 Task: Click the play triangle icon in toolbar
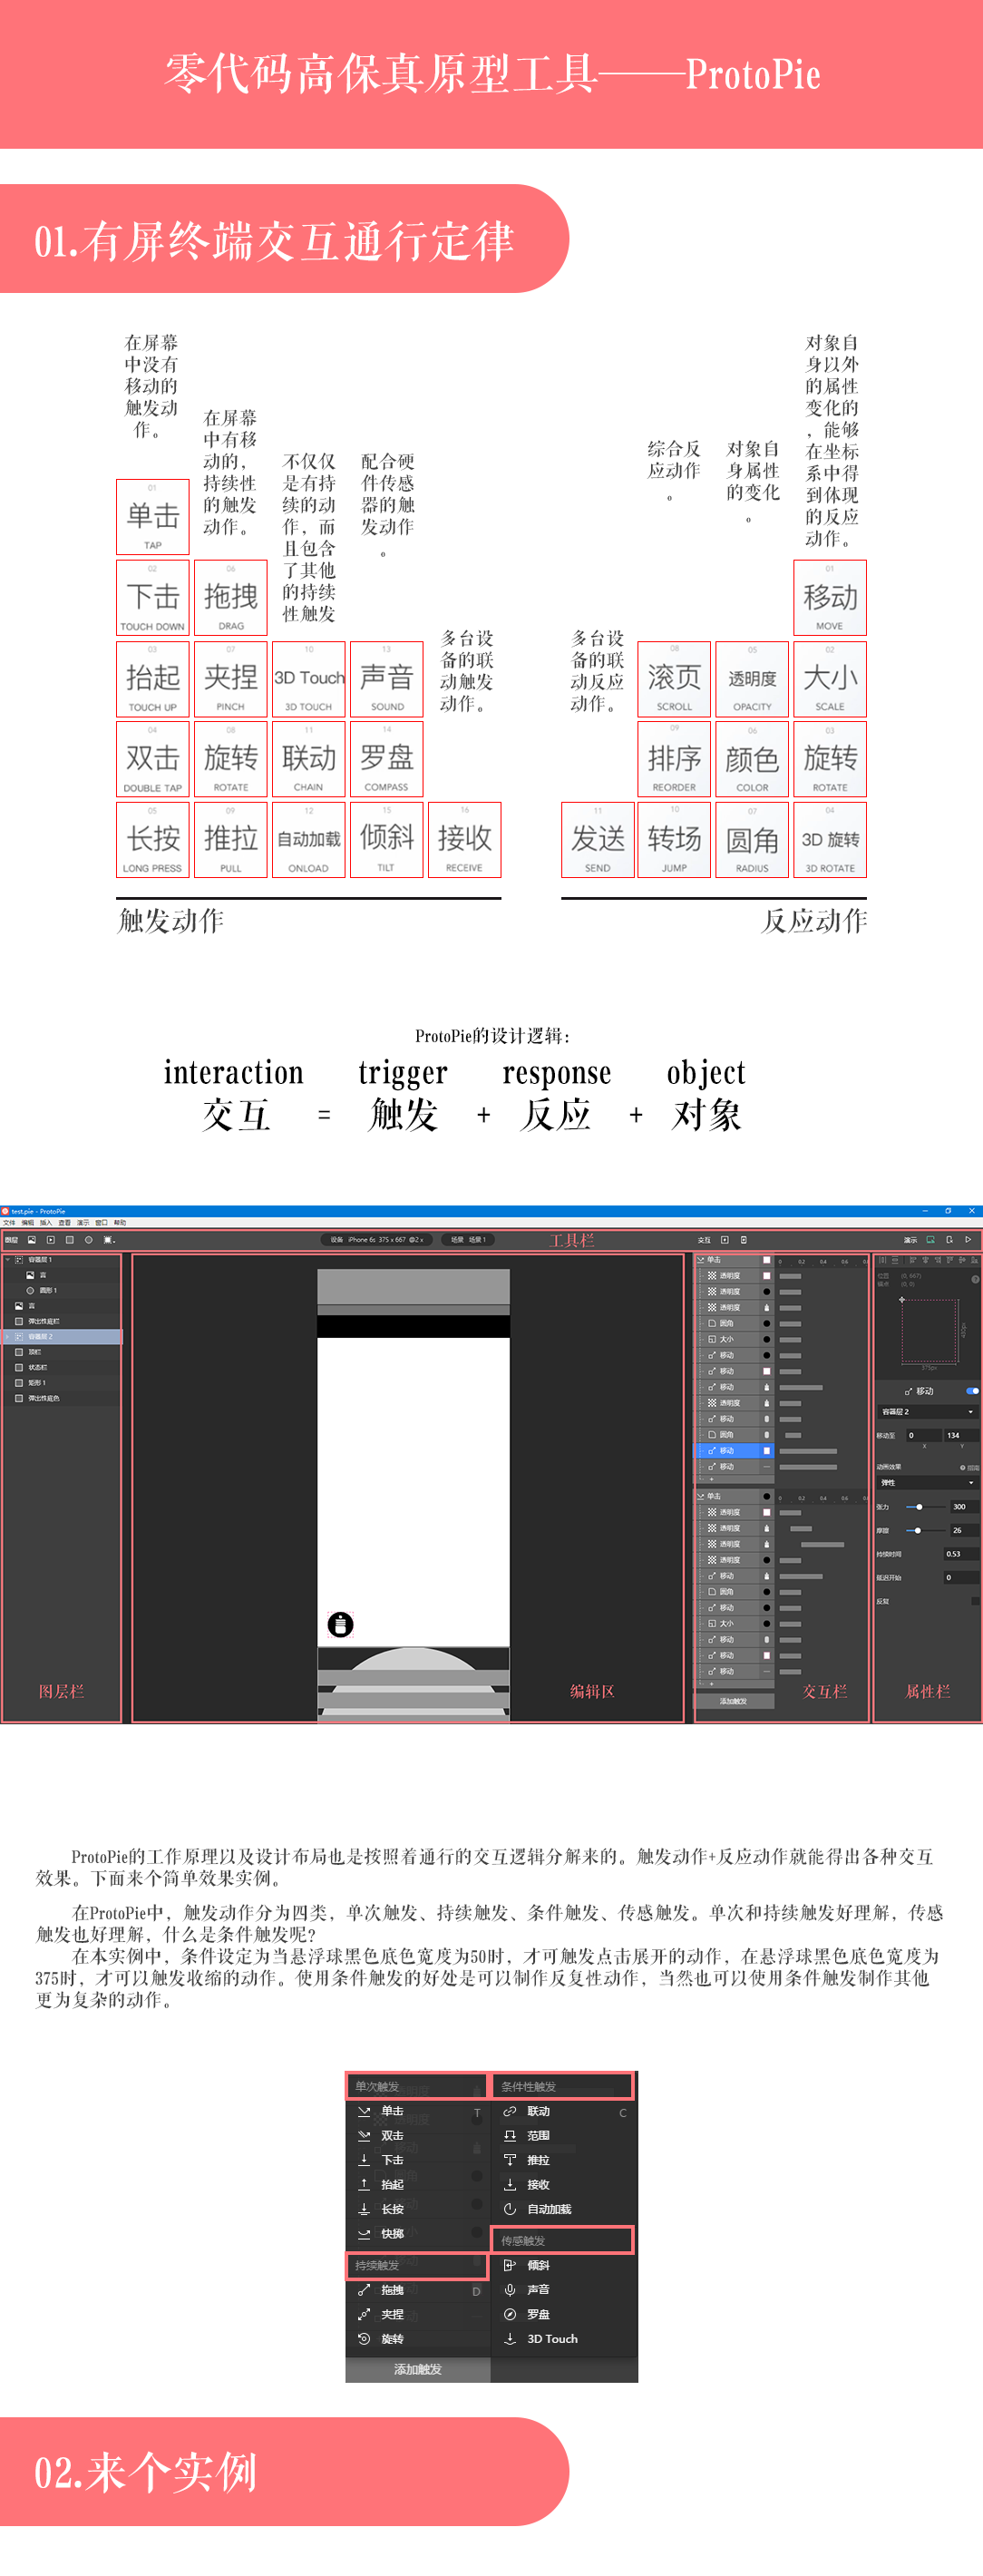(x=968, y=1240)
